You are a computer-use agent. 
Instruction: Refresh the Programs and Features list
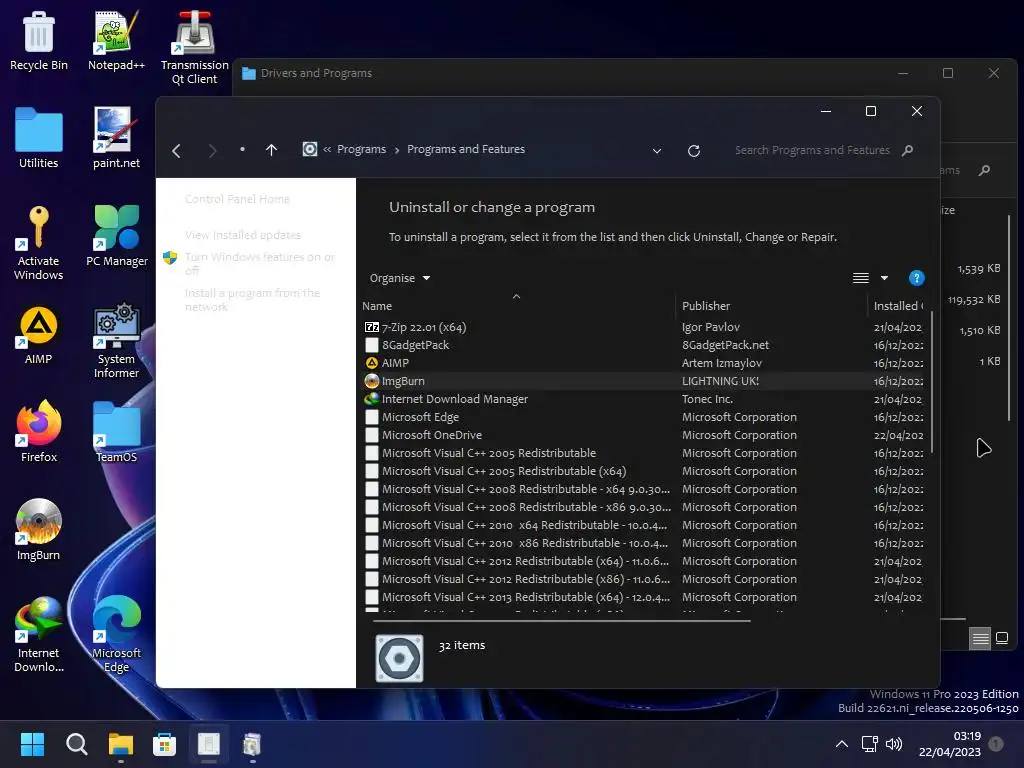tap(694, 151)
